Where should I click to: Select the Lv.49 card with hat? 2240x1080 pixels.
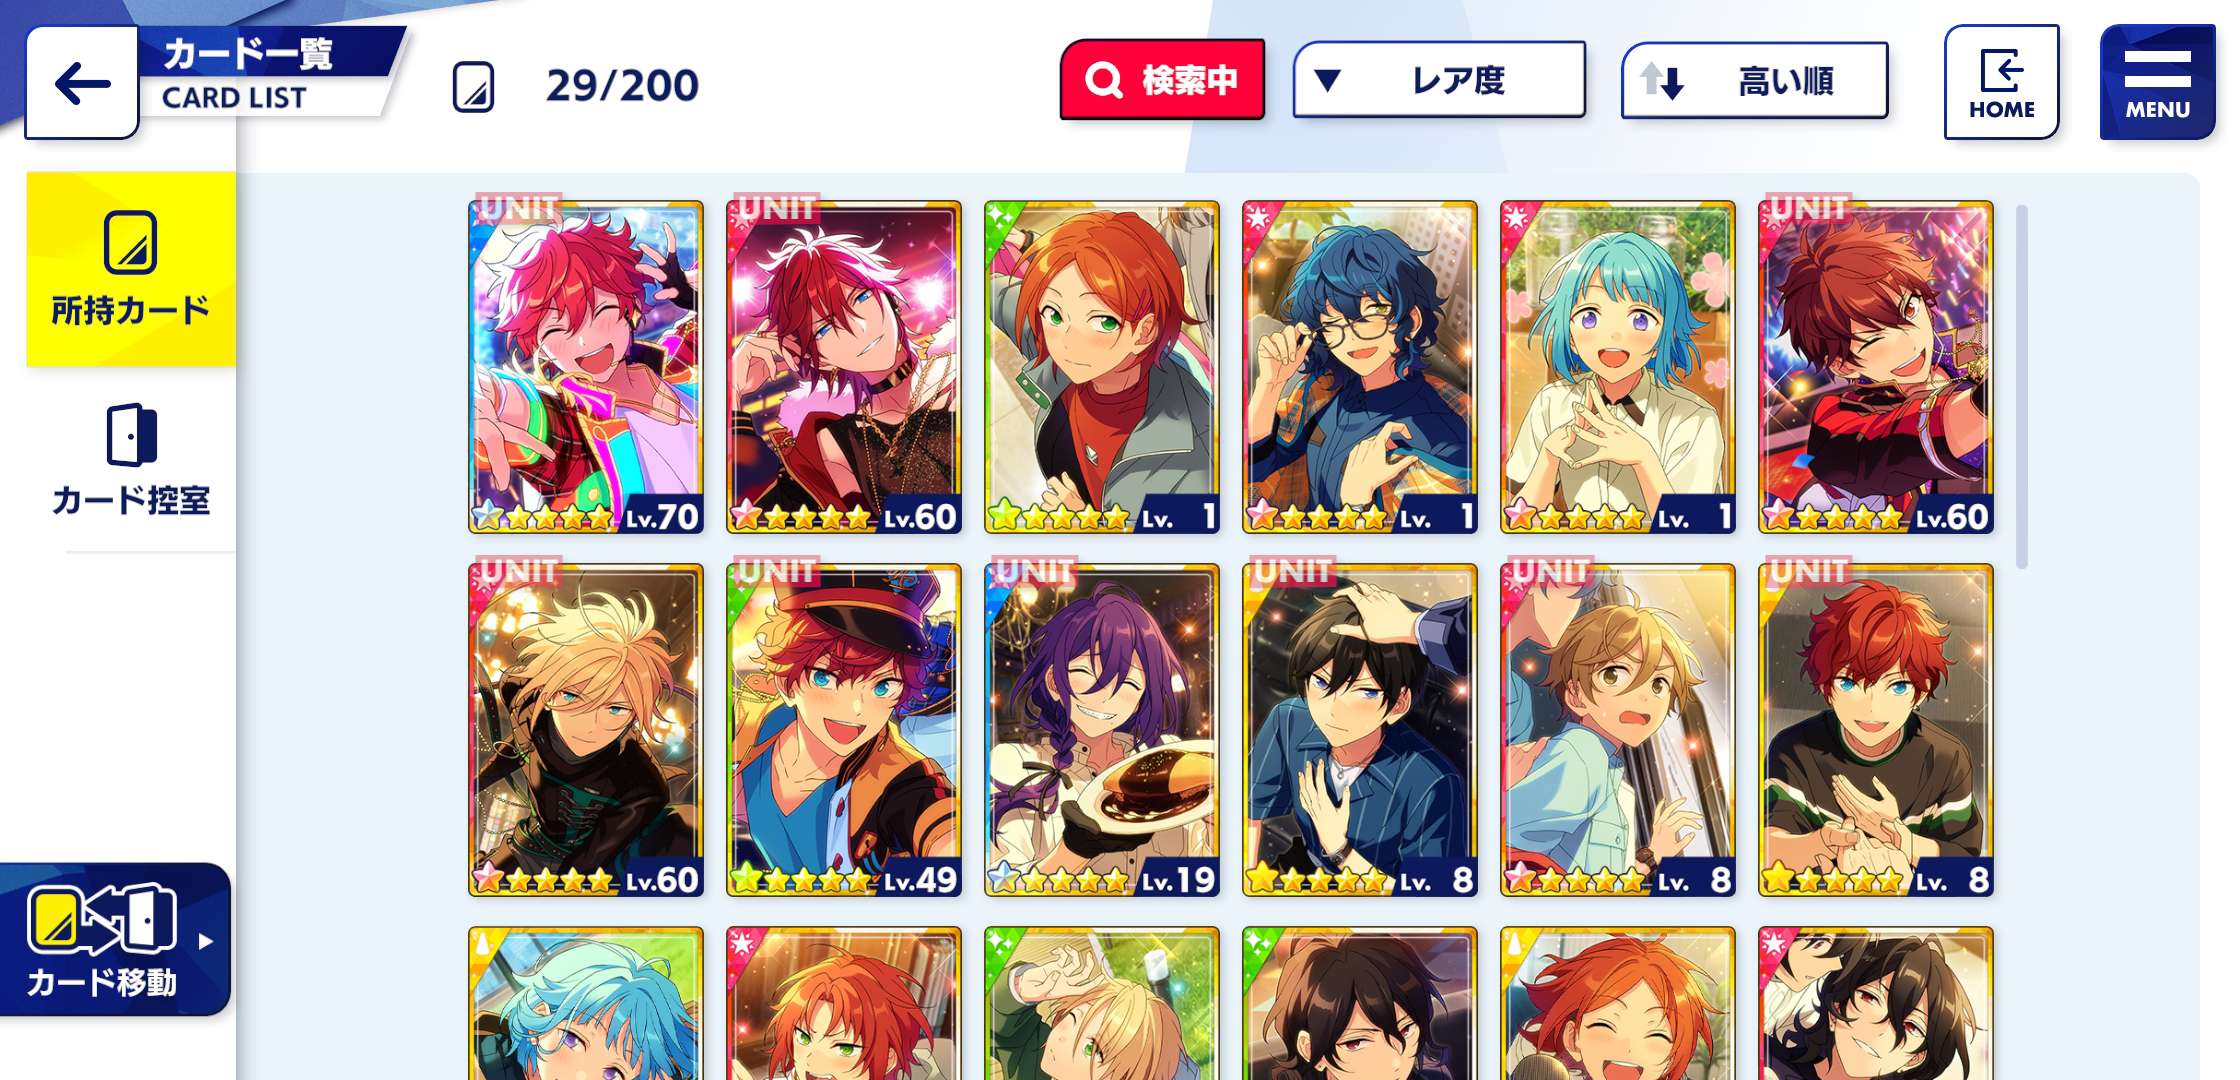coord(844,730)
